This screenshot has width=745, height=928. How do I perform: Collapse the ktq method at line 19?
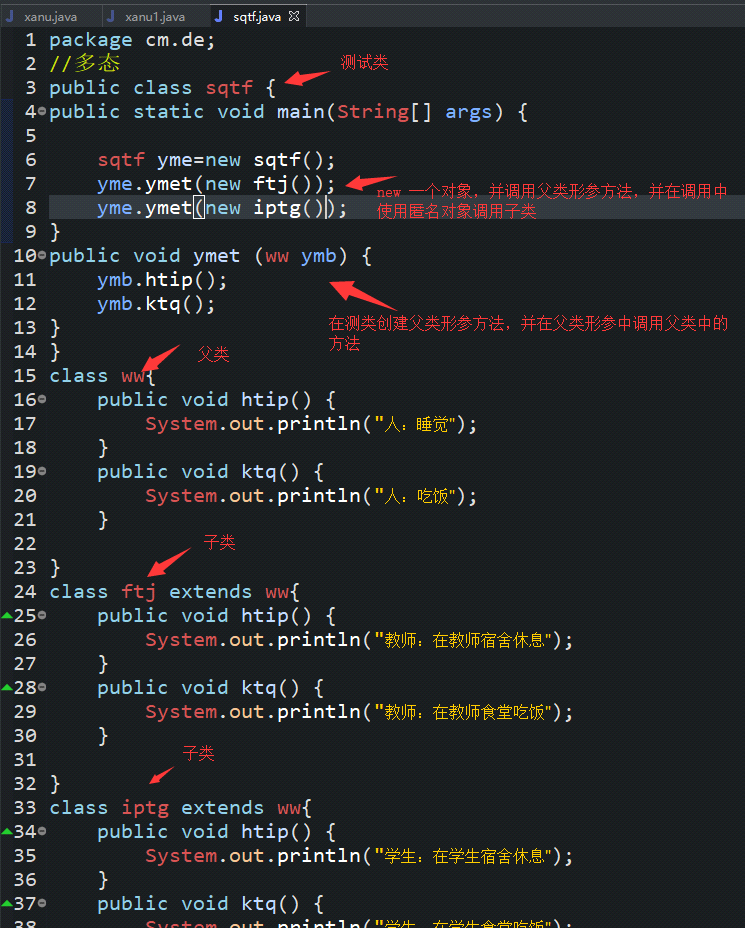click(x=42, y=471)
